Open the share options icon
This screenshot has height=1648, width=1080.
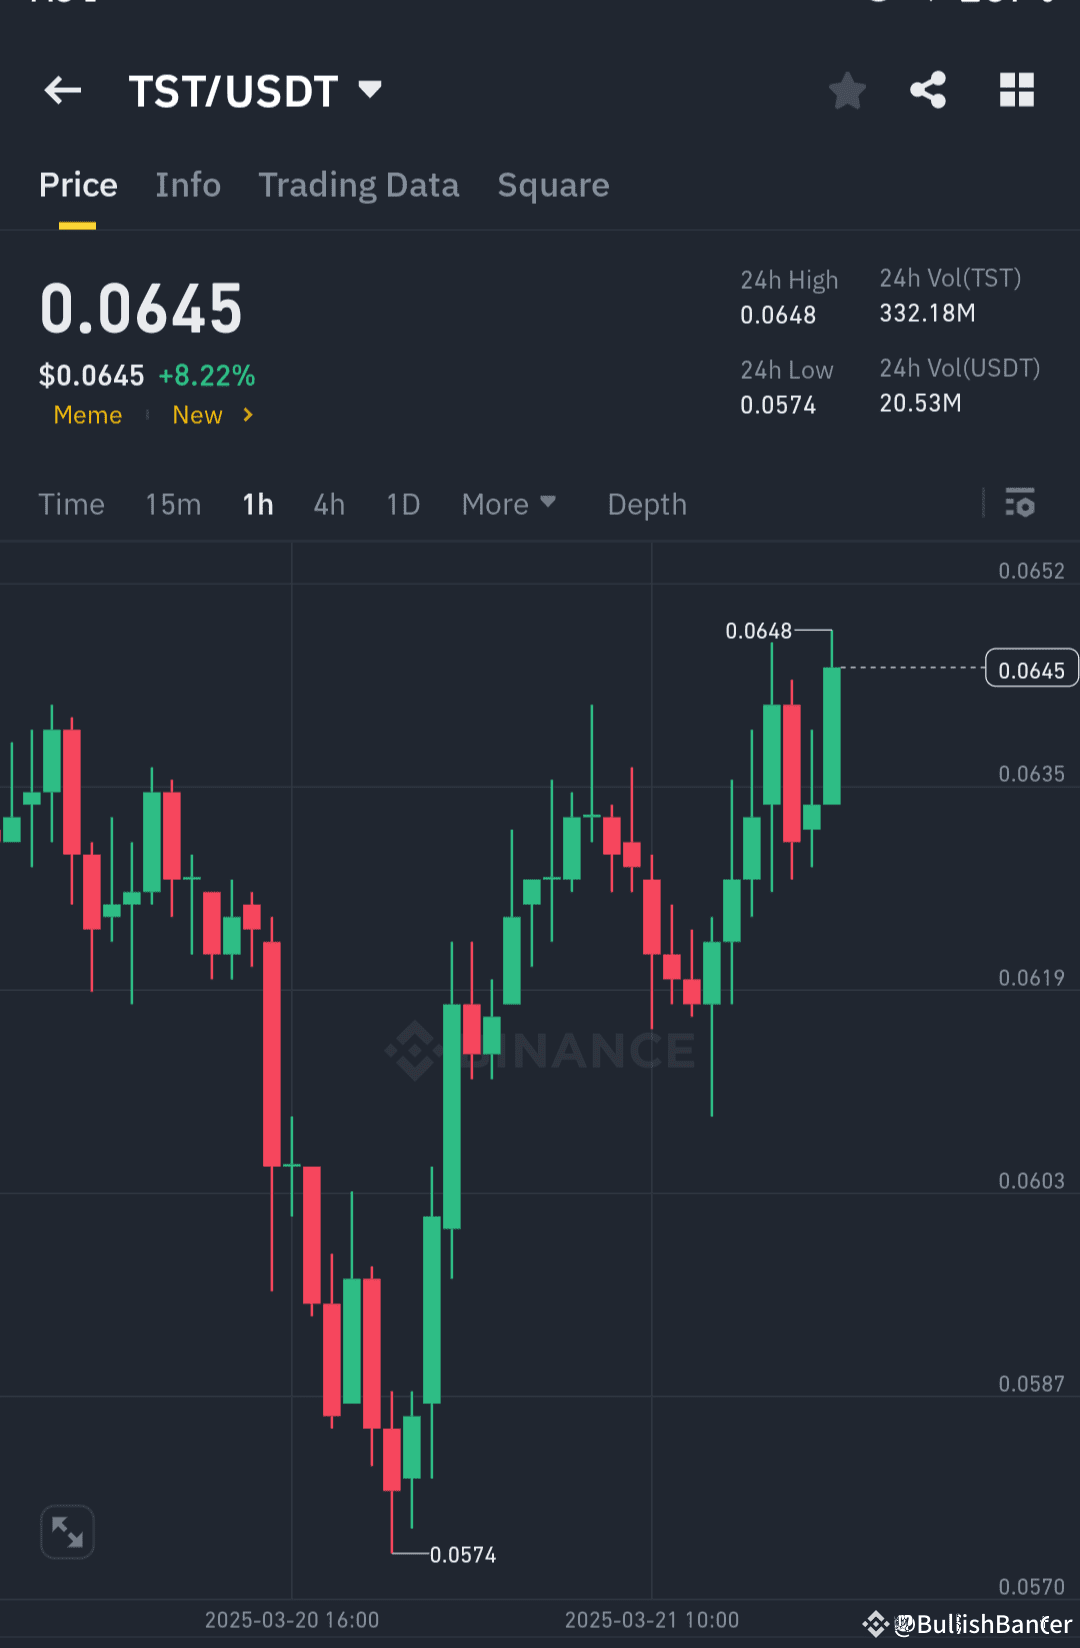click(927, 90)
